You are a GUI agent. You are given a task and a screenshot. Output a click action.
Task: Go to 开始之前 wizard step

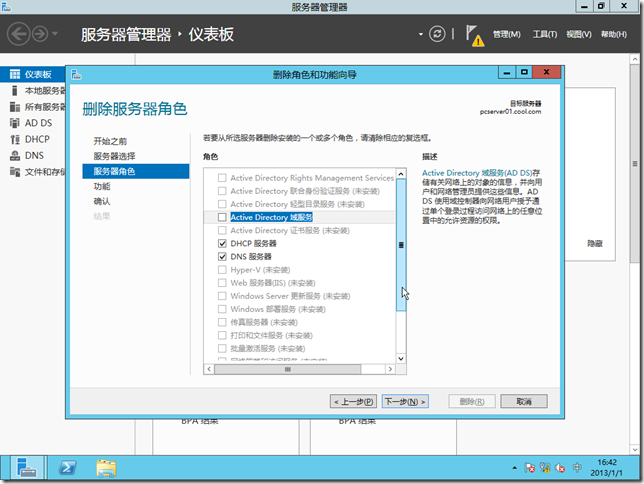(x=110, y=141)
